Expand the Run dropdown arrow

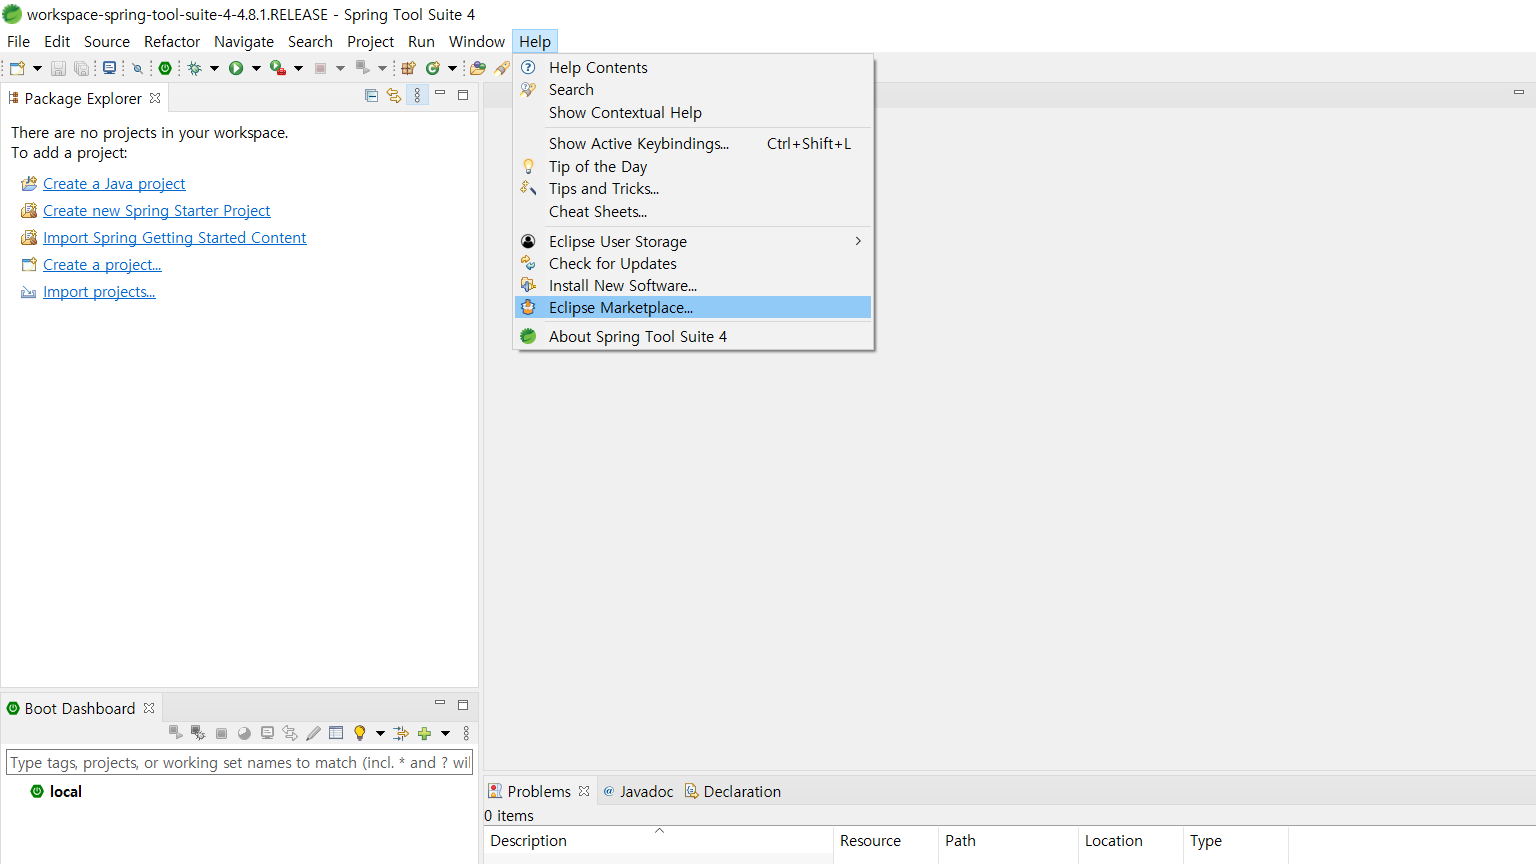256,68
